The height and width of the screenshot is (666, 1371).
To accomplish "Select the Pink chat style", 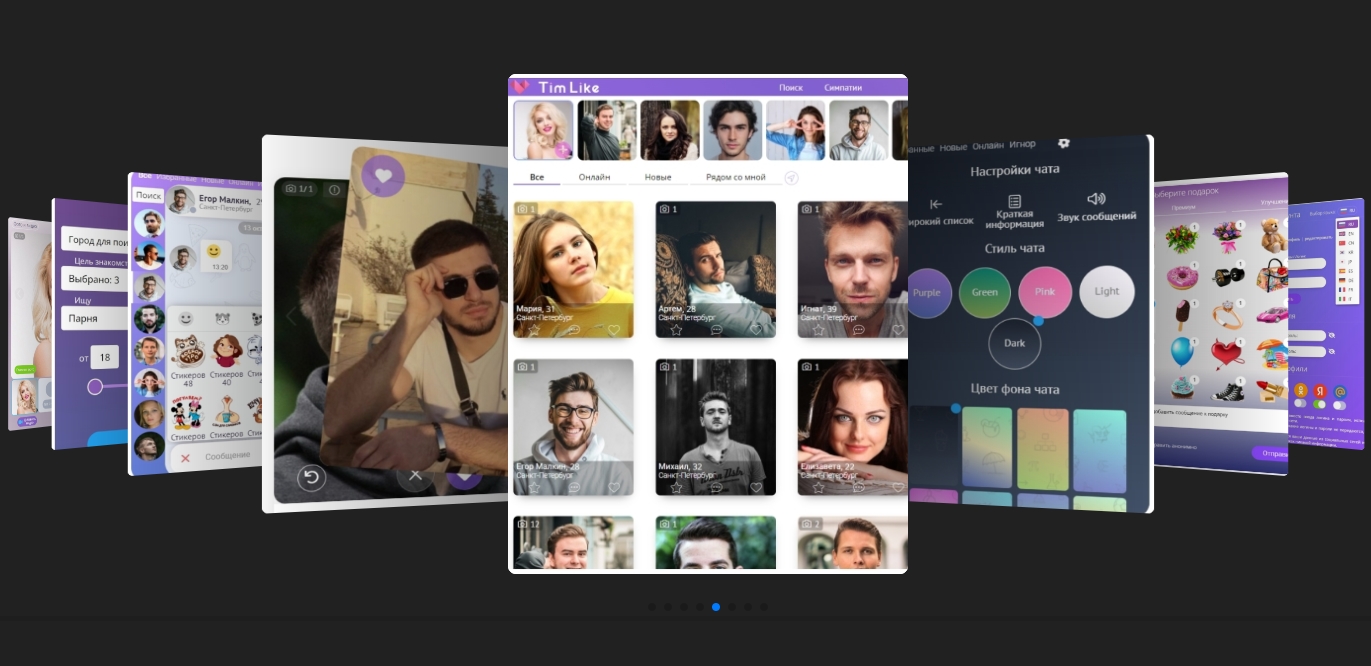I will pos(1045,292).
